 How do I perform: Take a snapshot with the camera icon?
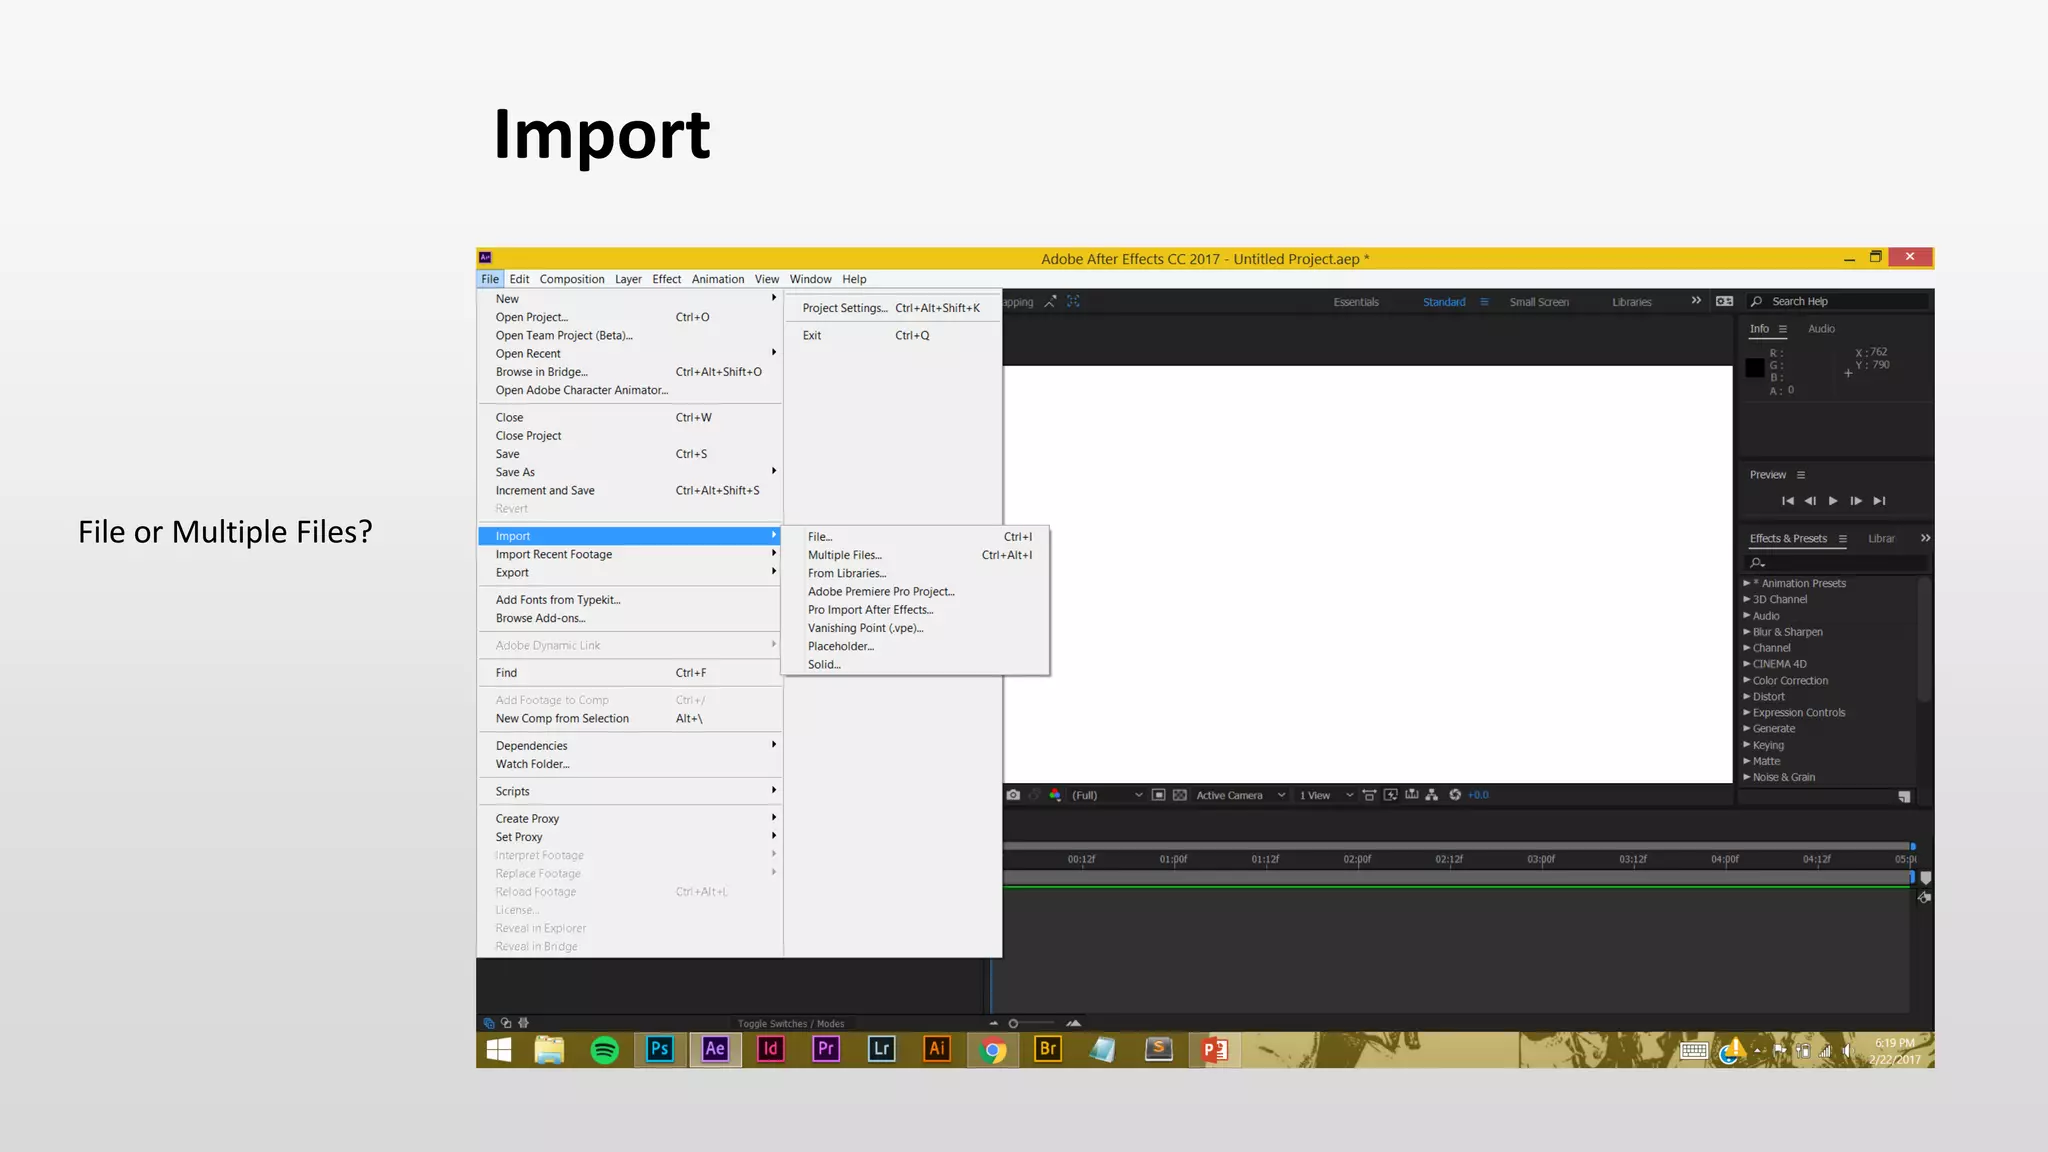[x=1013, y=795]
